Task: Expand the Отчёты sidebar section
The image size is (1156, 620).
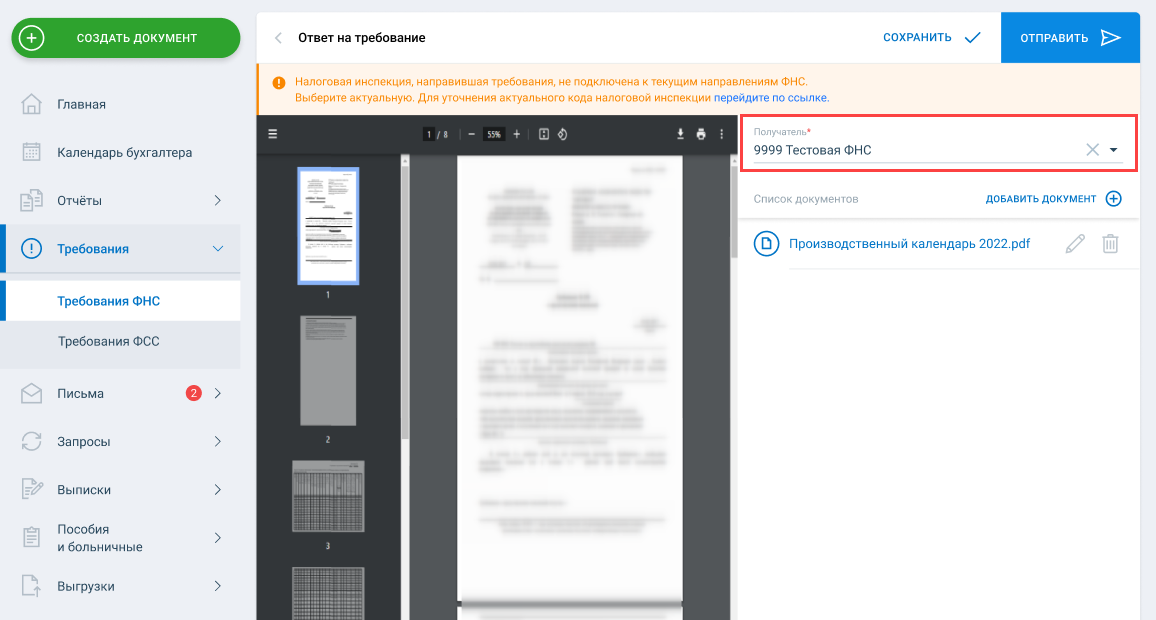Action: click(x=218, y=201)
